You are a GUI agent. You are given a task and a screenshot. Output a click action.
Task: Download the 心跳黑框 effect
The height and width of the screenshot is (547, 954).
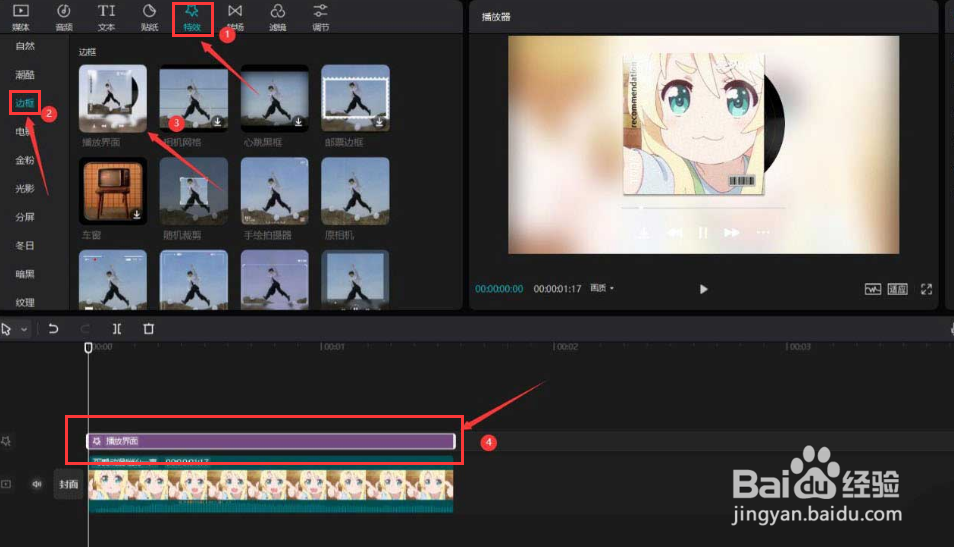click(298, 122)
